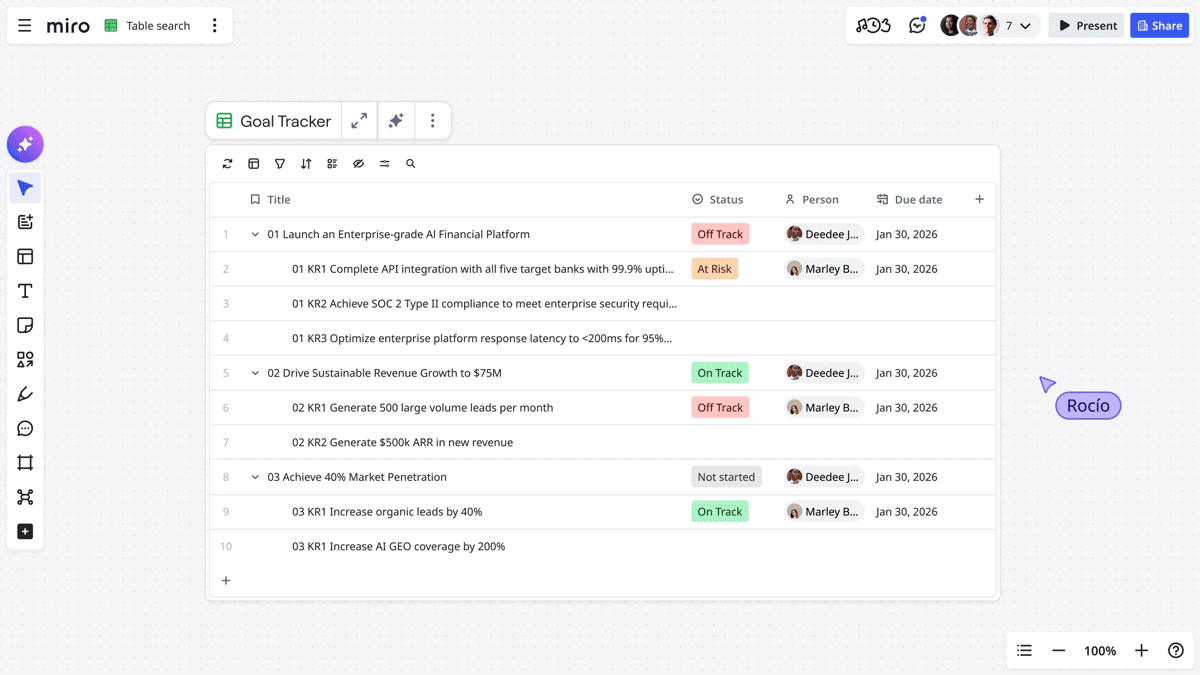
Task: Expand the collaborators list chevron
Action: pos(1025,26)
